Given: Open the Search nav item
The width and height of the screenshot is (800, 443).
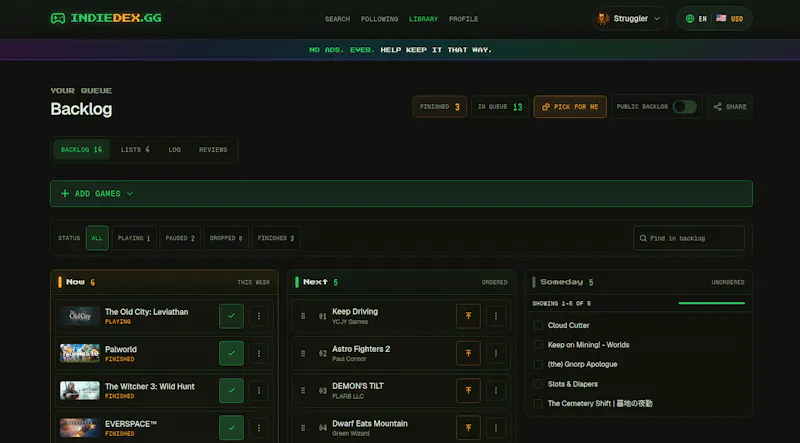Looking at the screenshot, I should tap(337, 19).
